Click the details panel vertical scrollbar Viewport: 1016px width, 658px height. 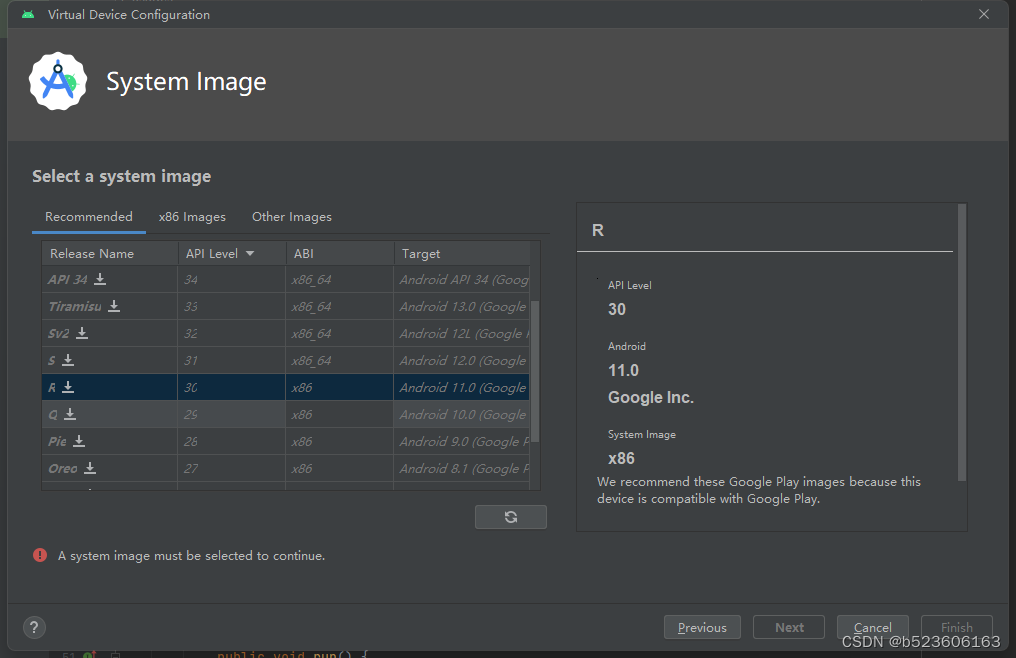tap(962, 342)
